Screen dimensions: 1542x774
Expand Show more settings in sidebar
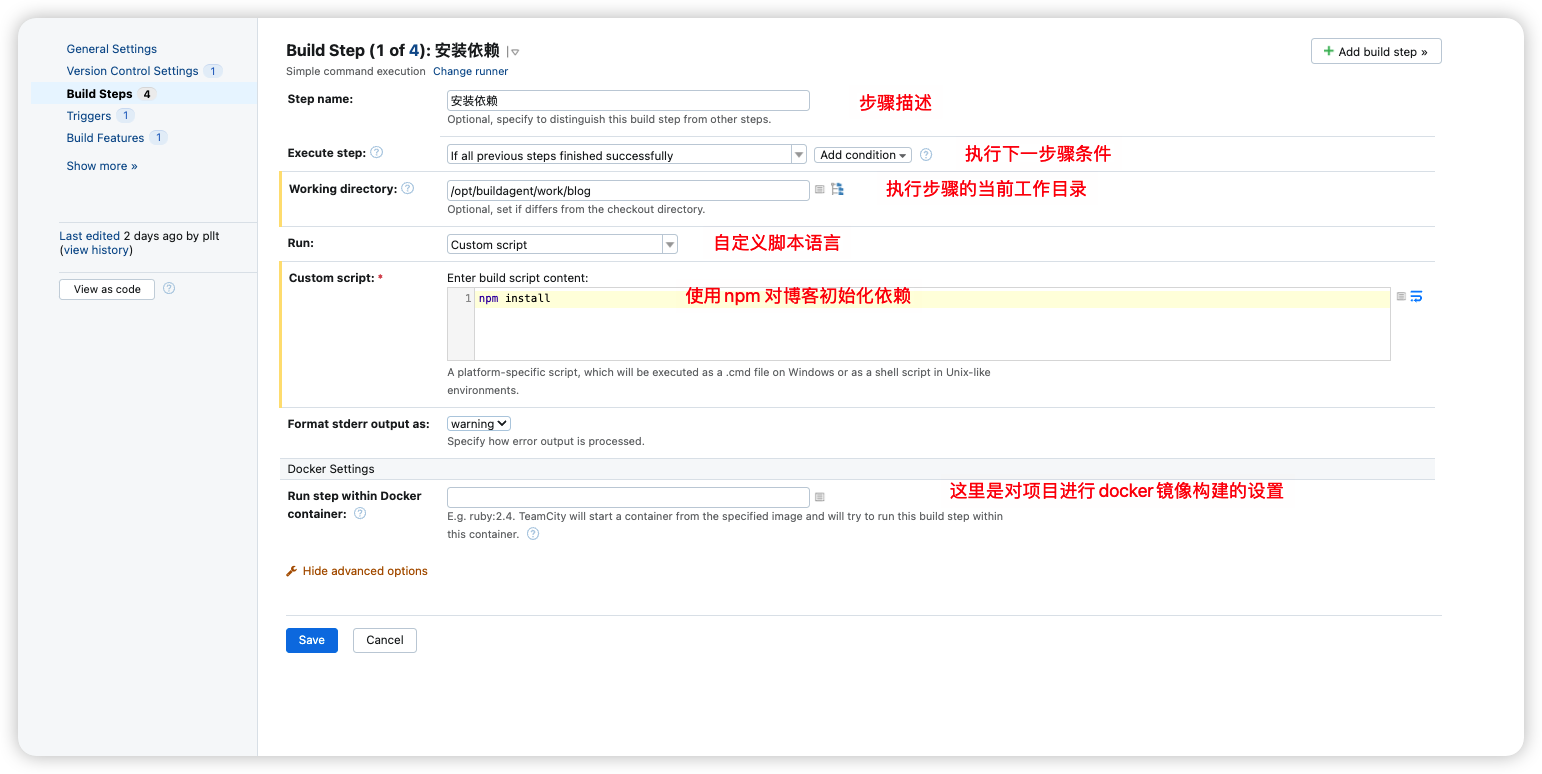point(102,166)
